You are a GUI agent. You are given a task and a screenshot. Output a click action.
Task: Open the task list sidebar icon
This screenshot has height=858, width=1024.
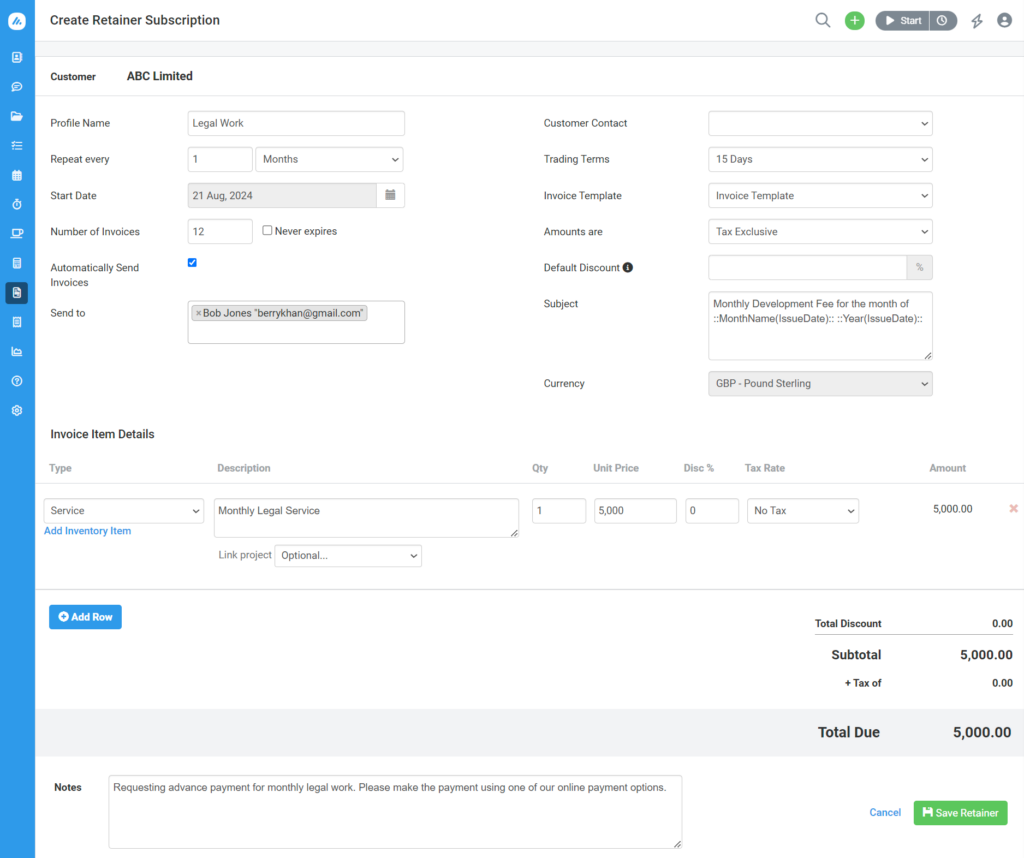pyautogui.click(x=17, y=146)
